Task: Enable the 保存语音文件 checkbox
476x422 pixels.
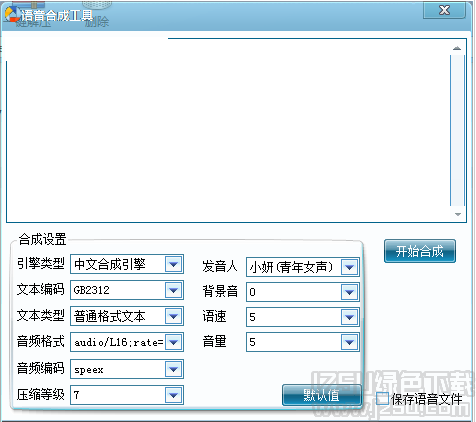Action: [x=382, y=399]
